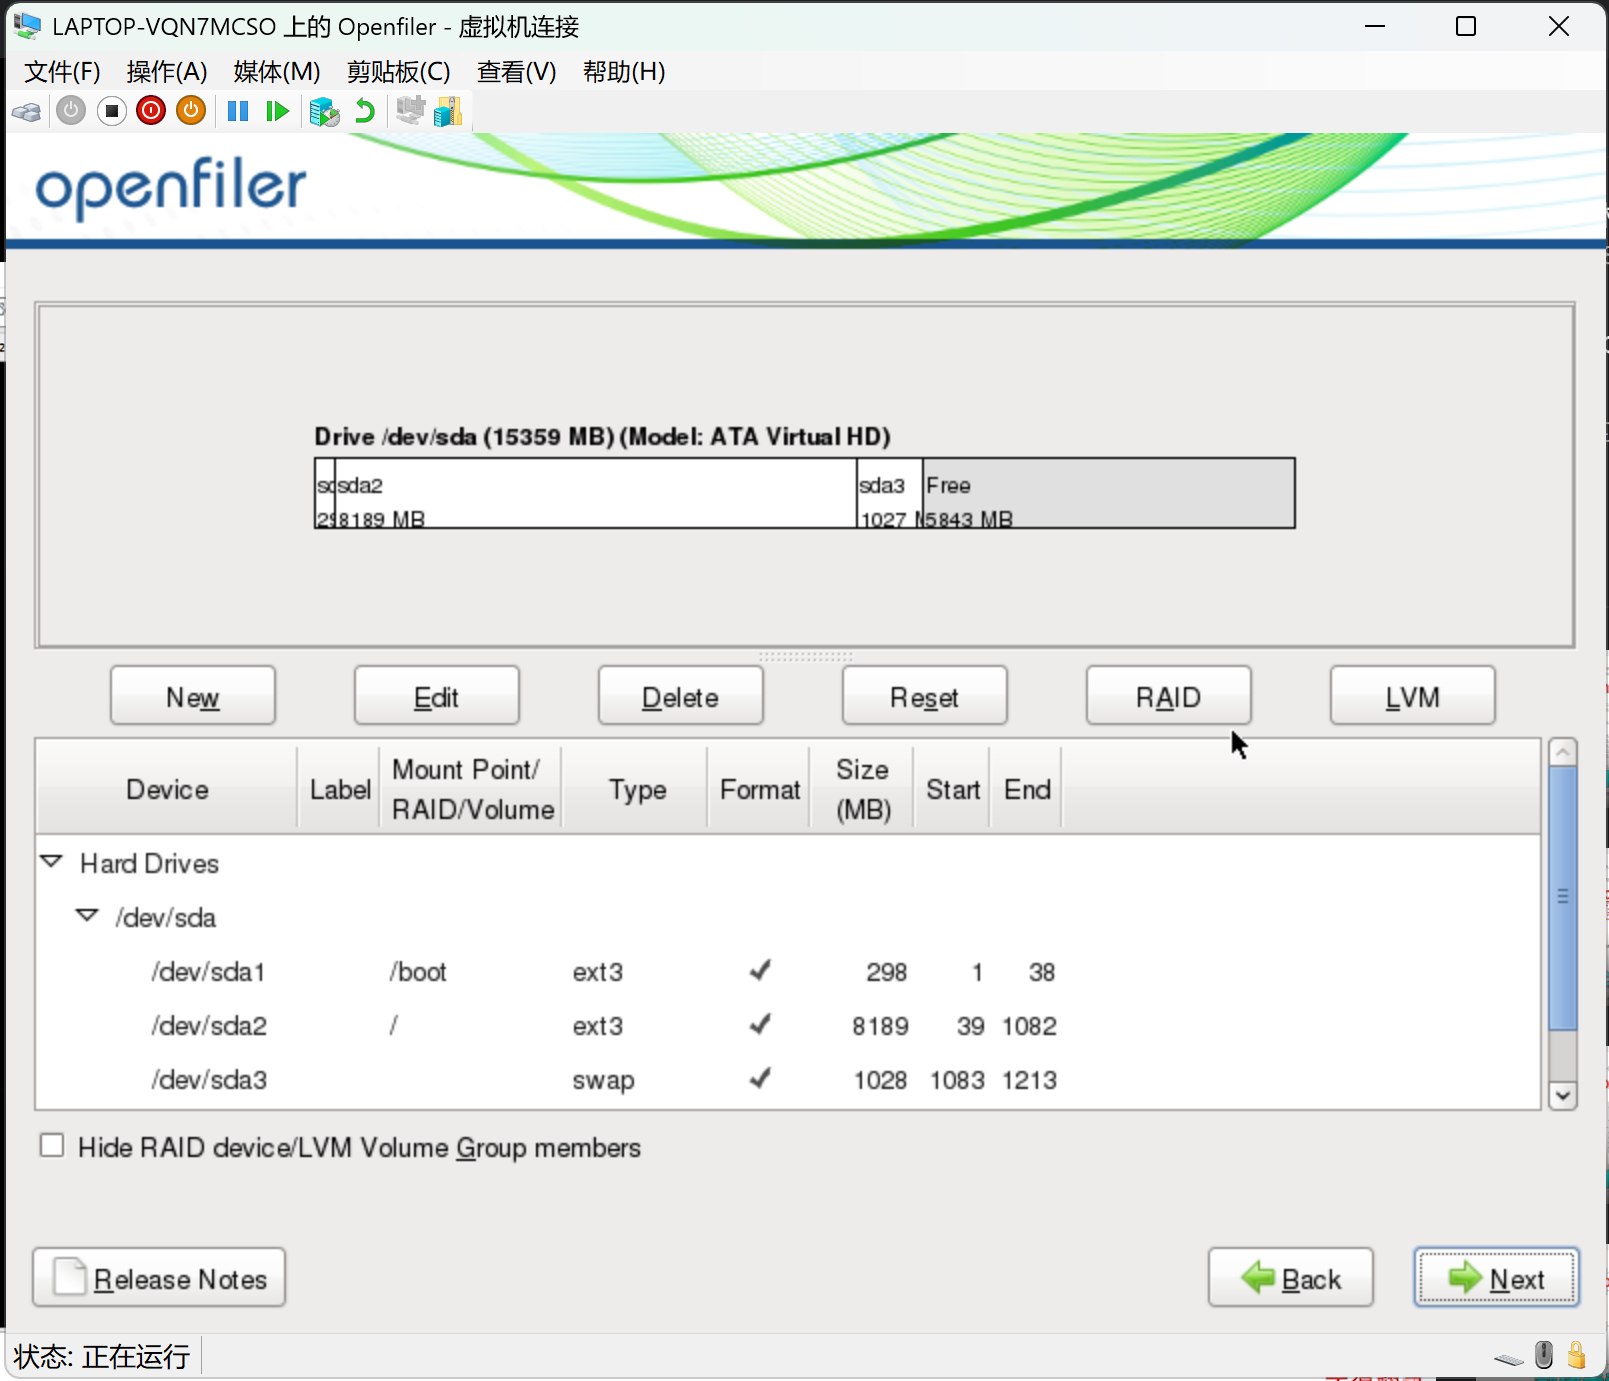Pause the virtual machine with the blue icon
1609x1381 pixels.
point(238,110)
